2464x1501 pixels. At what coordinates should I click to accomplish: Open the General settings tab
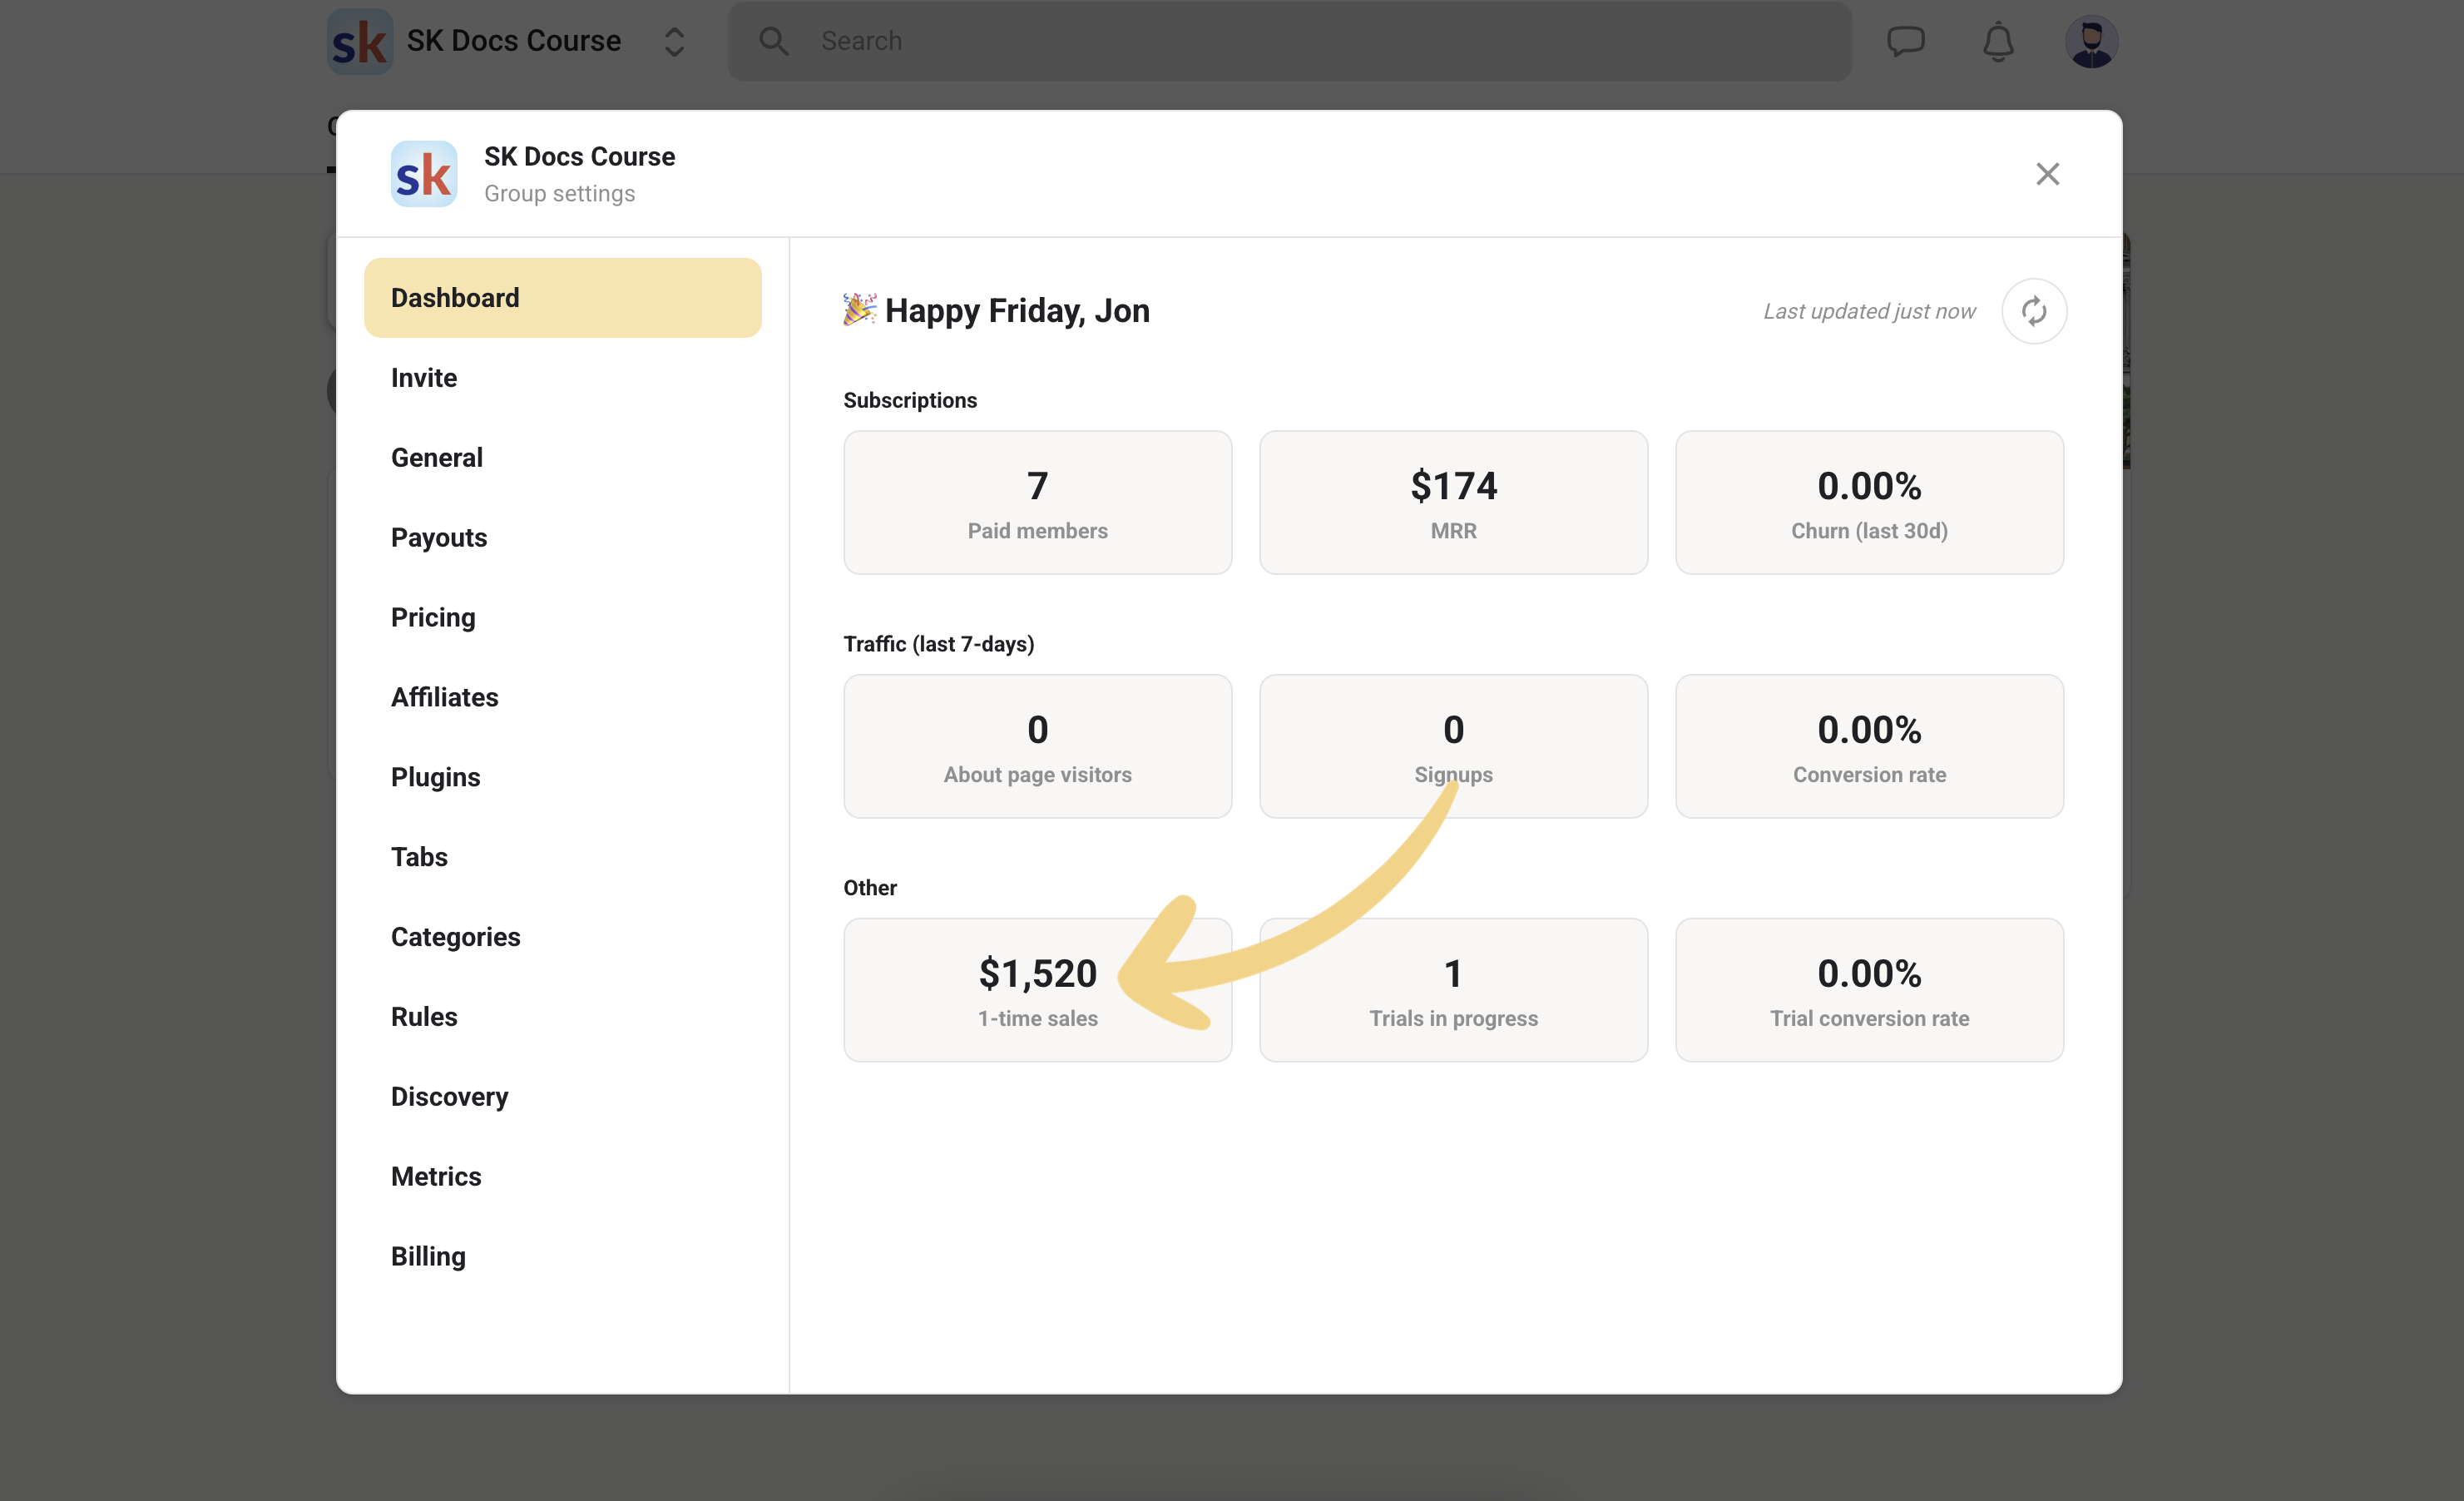pyautogui.click(x=562, y=458)
